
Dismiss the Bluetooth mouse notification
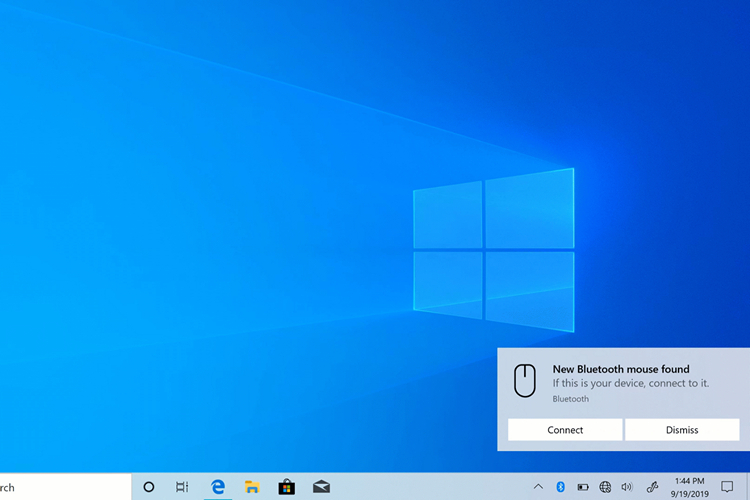[682, 430]
